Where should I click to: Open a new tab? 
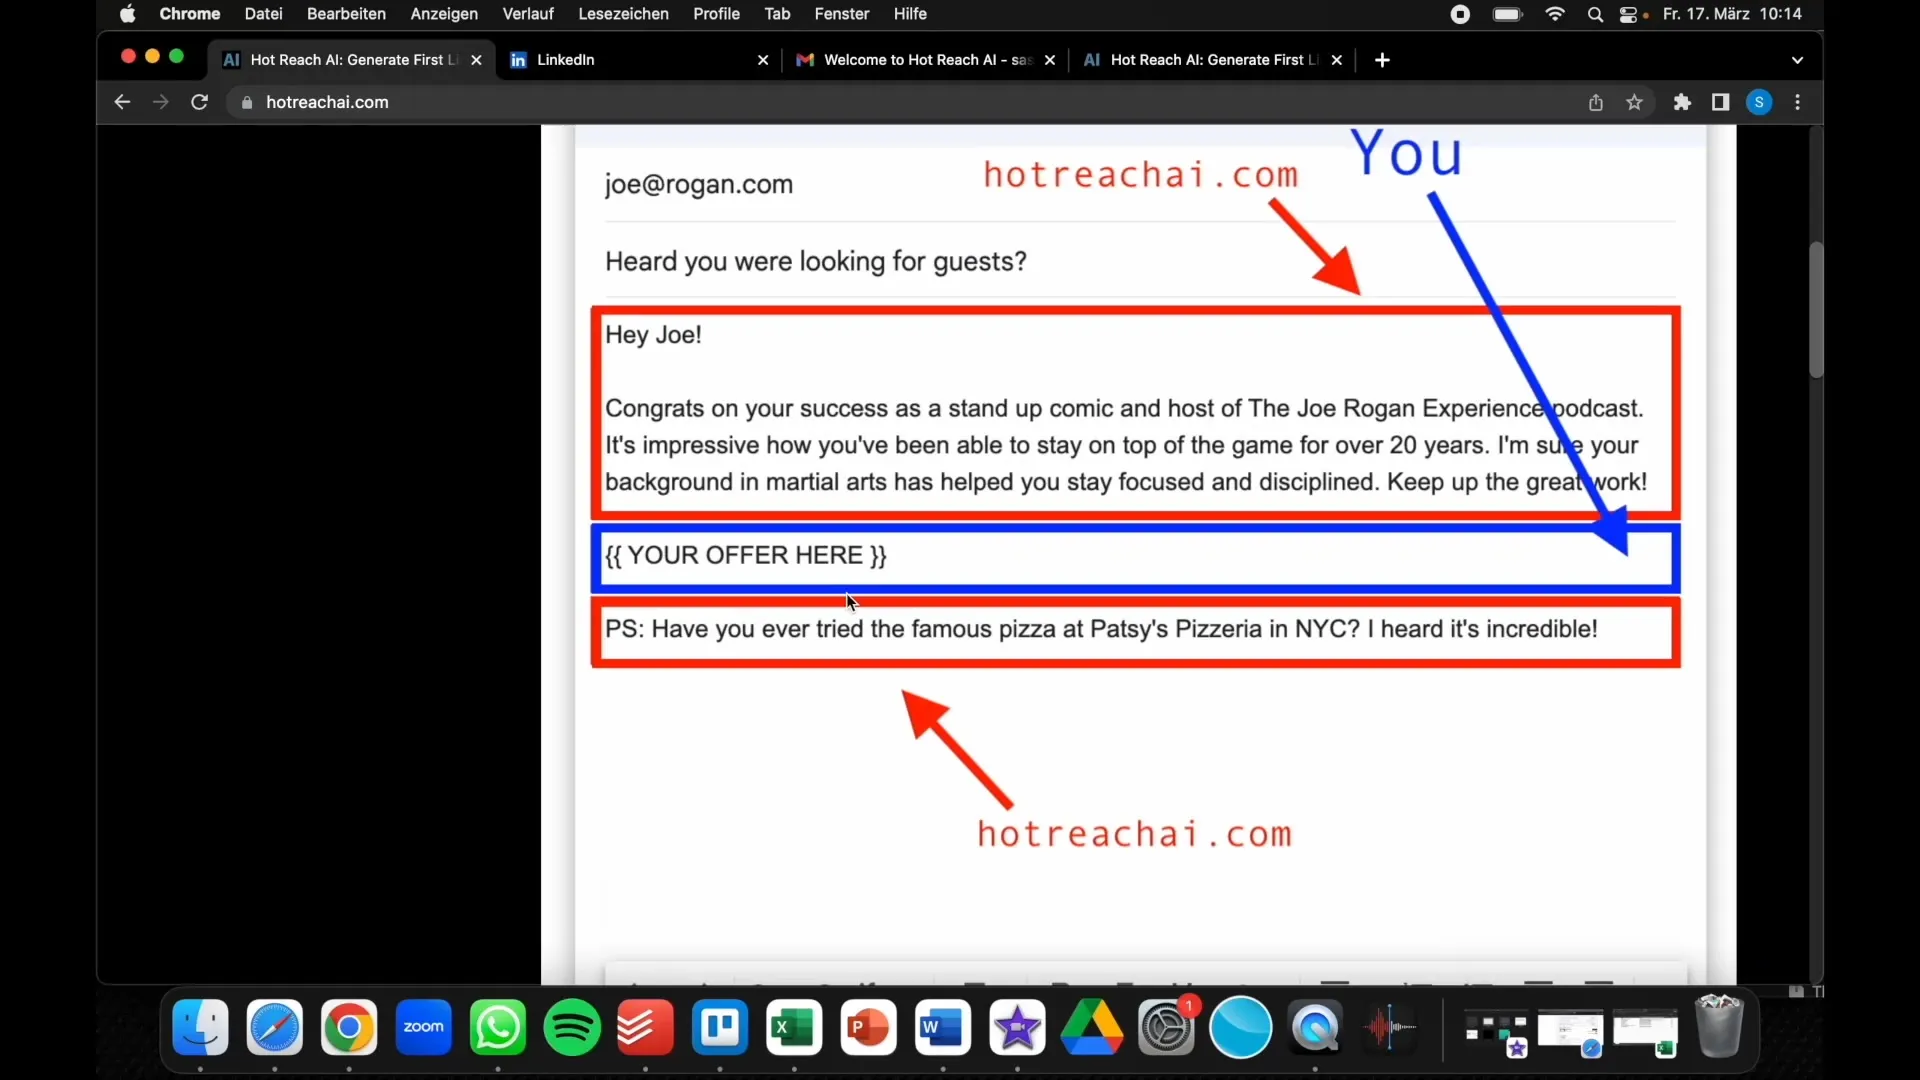1382,60
